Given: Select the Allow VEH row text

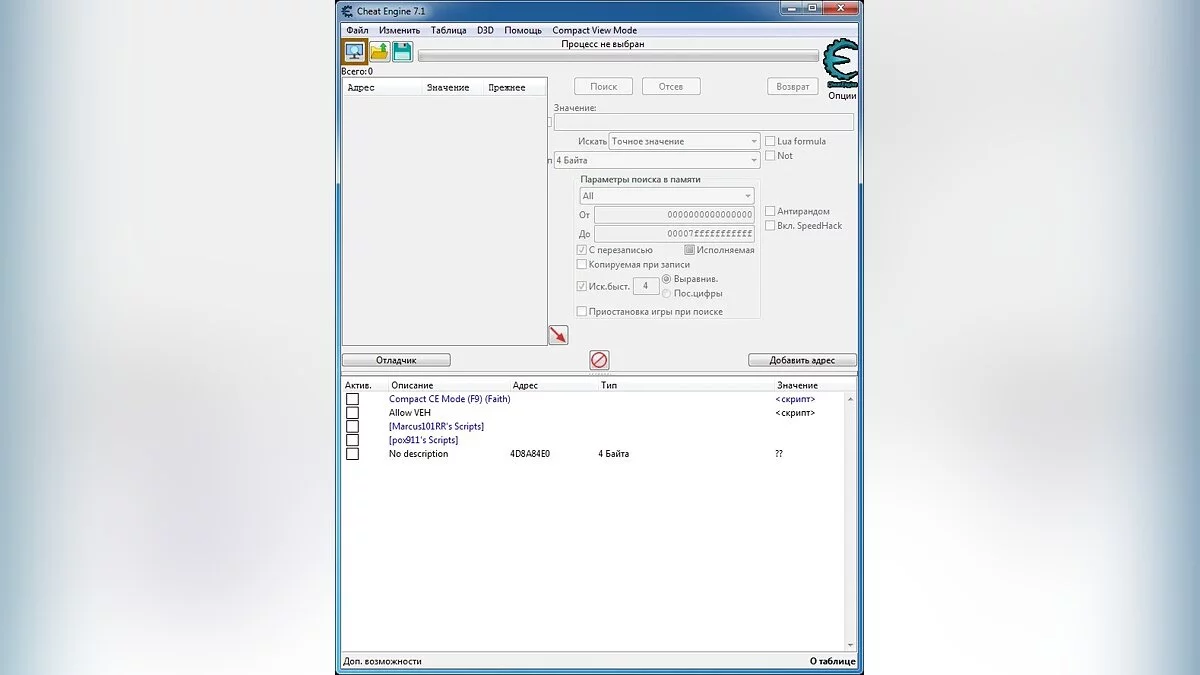Looking at the screenshot, I should 410,413.
